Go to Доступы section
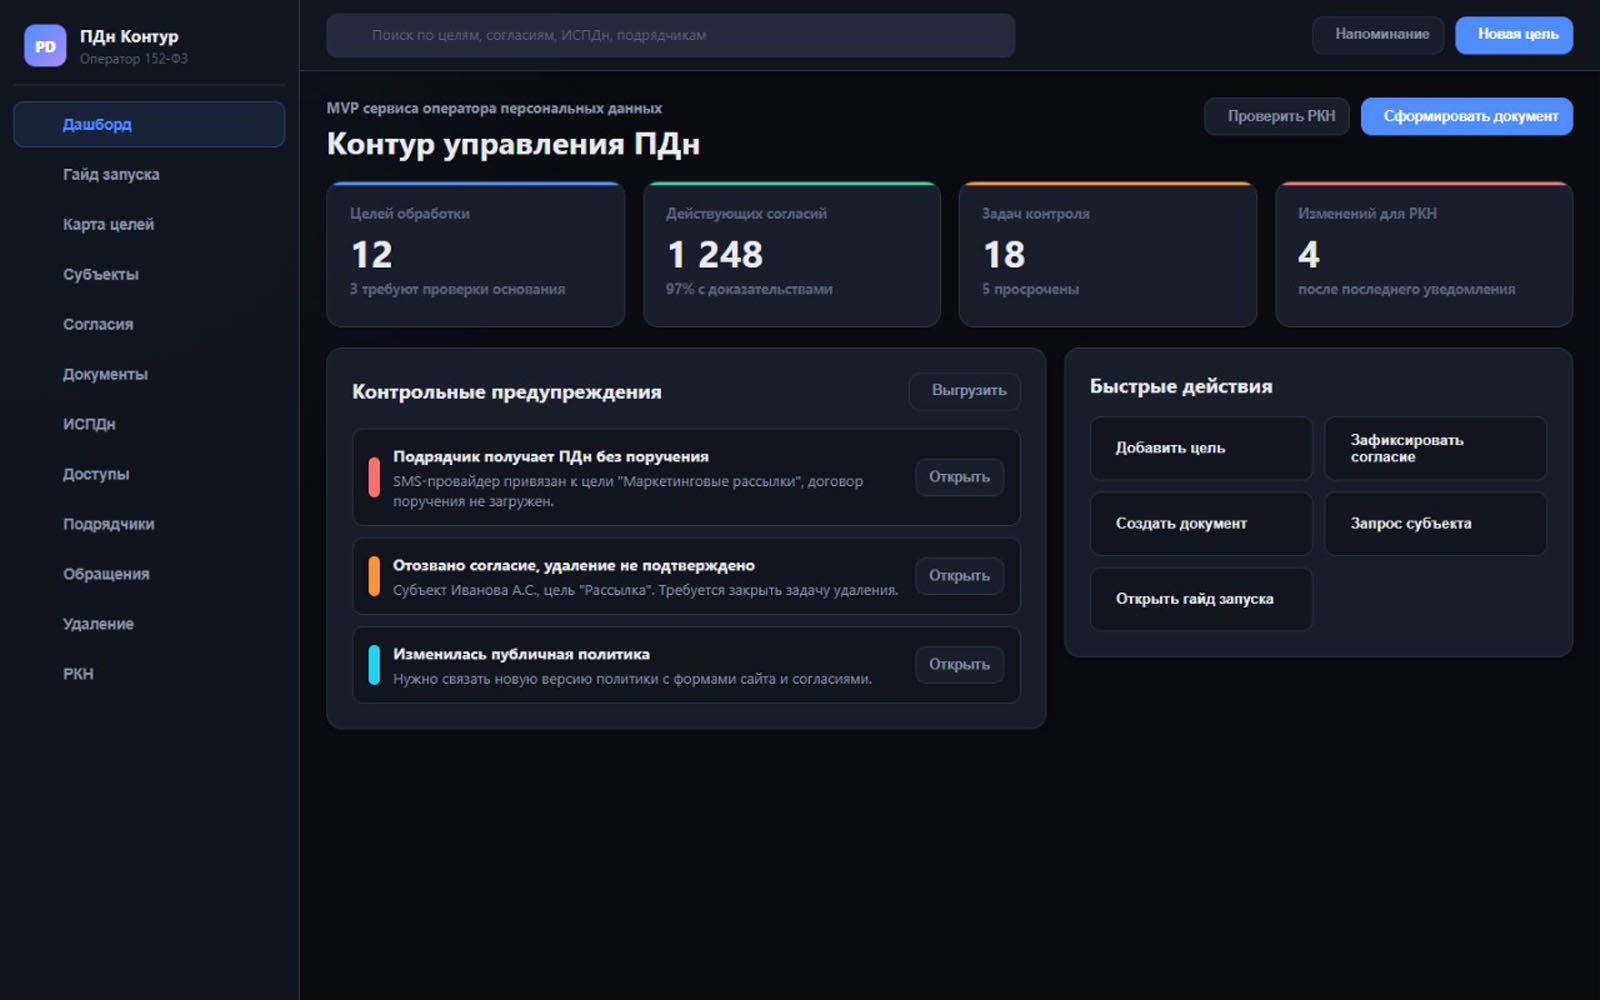 click(149, 474)
